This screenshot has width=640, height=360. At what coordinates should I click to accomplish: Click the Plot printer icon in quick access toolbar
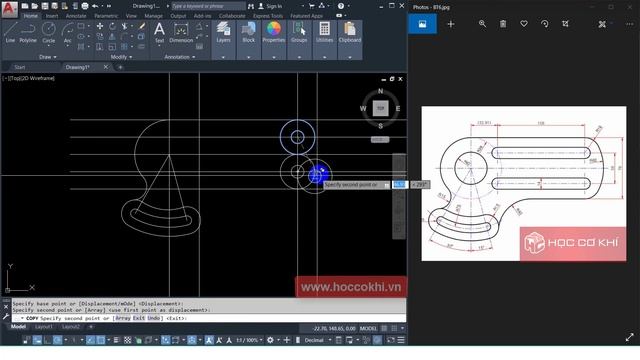(x=85, y=6)
